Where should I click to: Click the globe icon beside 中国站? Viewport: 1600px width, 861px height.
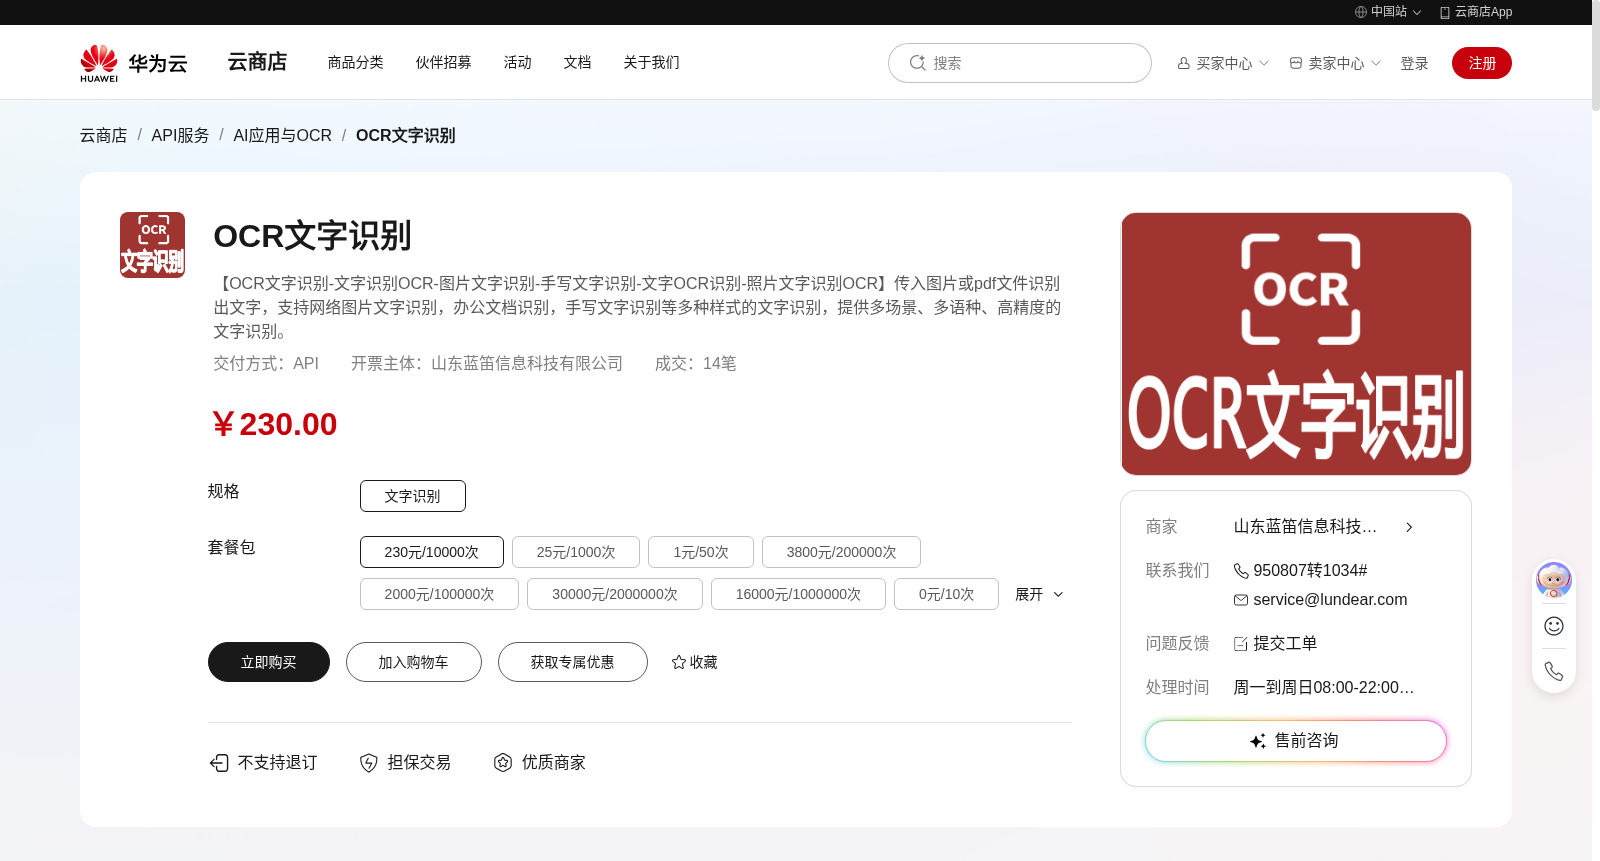click(1361, 12)
